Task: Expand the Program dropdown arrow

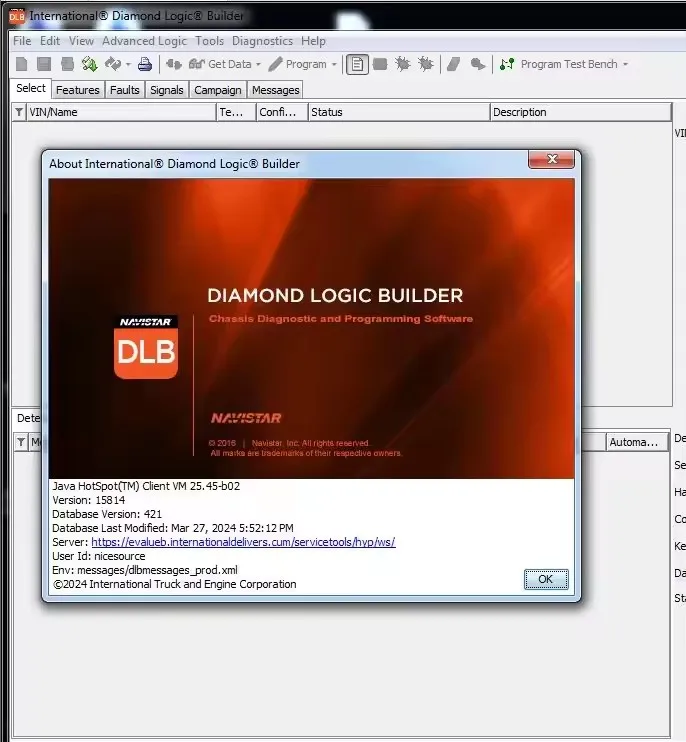Action: pos(334,65)
